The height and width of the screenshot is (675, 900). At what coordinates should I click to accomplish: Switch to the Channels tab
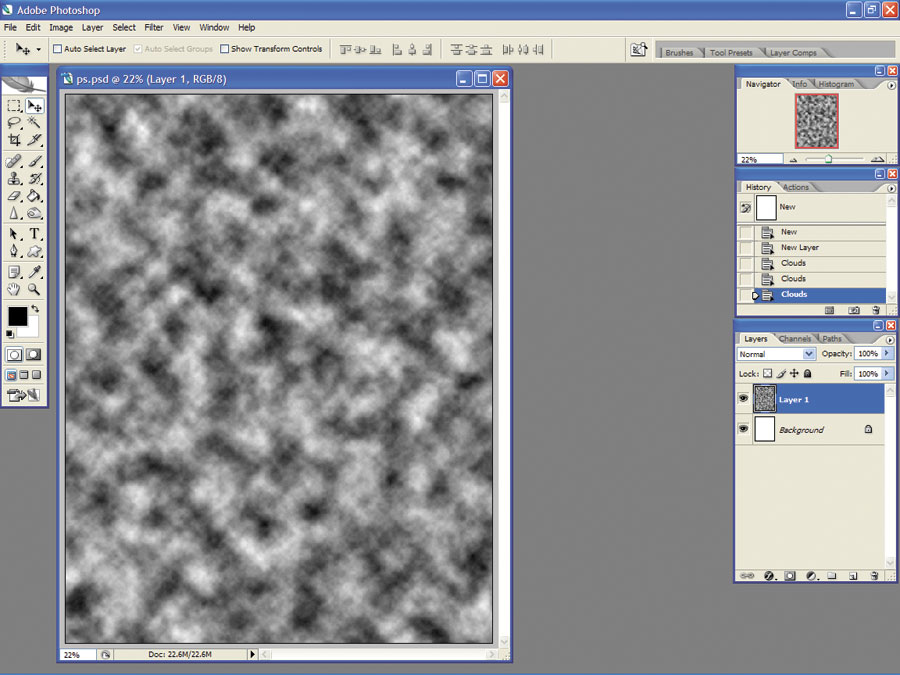pos(795,339)
